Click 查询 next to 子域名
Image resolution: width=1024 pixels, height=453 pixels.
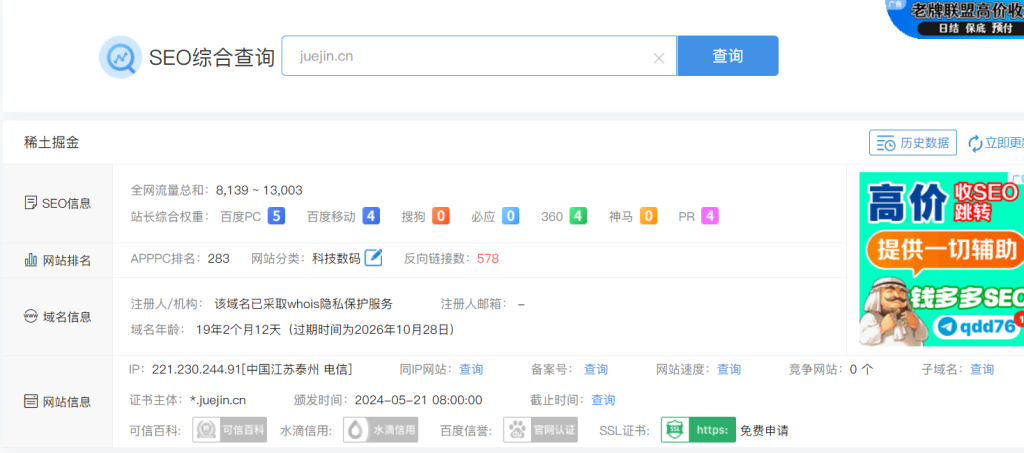[982, 369]
